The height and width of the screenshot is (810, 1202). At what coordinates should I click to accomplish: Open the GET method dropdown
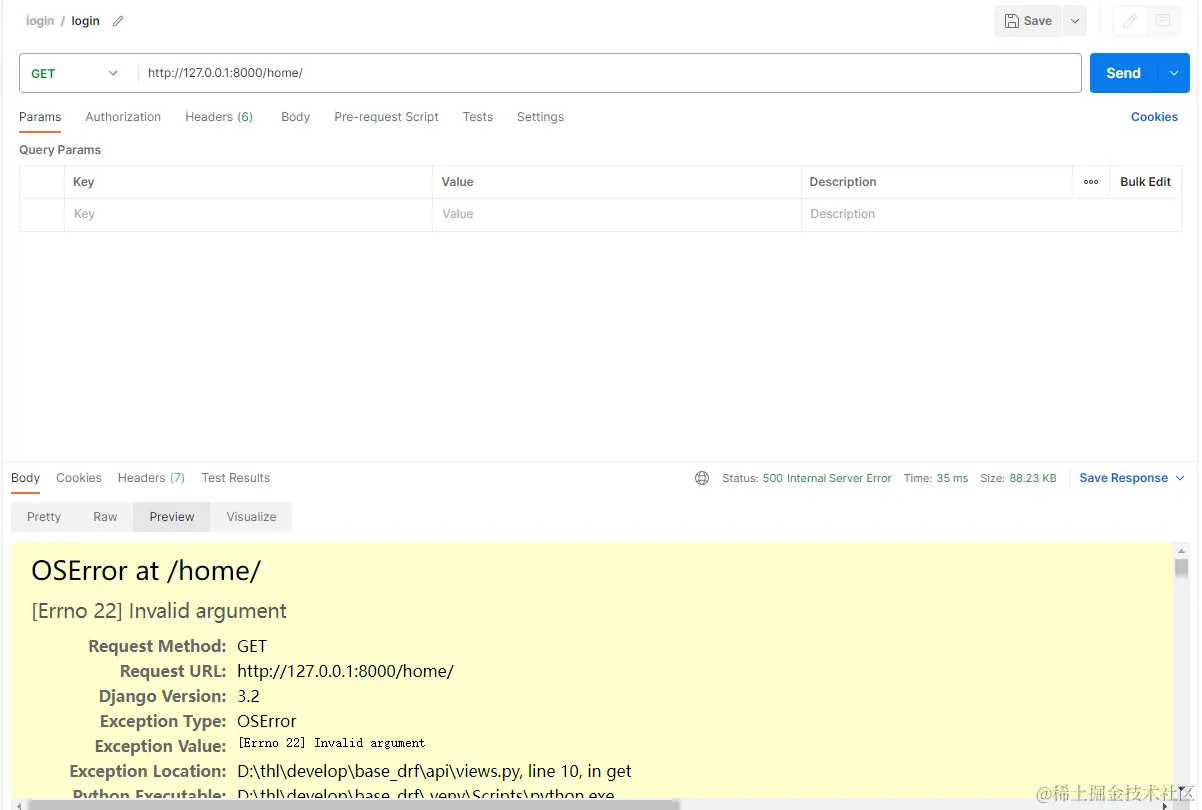click(x=75, y=73)
